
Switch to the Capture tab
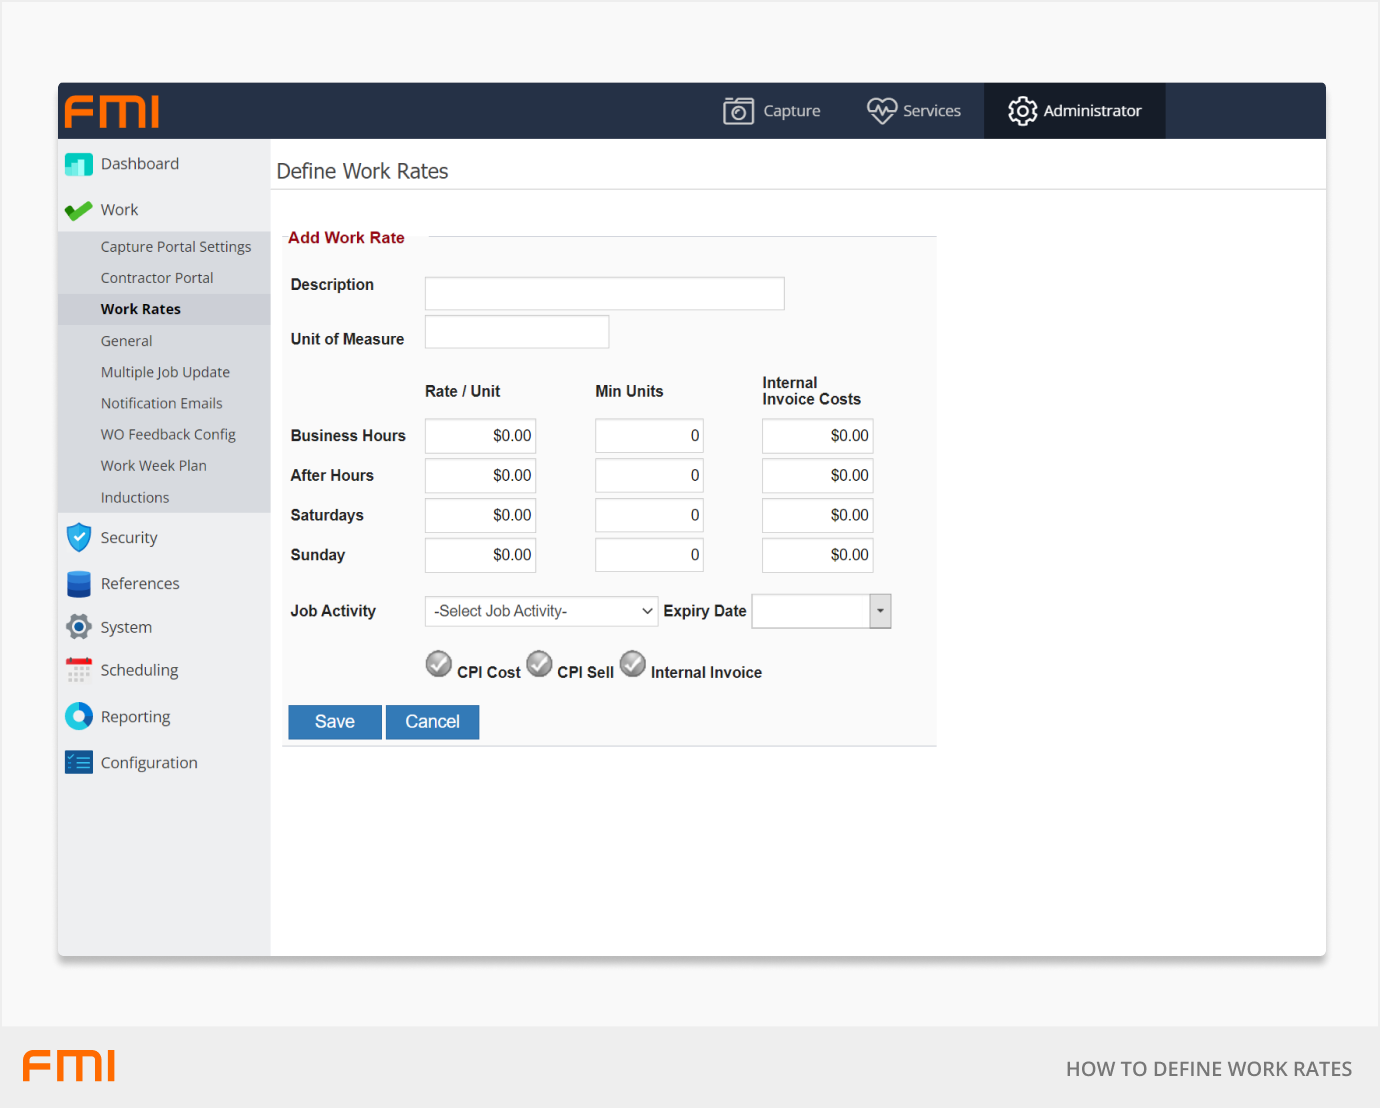[772, 111]
